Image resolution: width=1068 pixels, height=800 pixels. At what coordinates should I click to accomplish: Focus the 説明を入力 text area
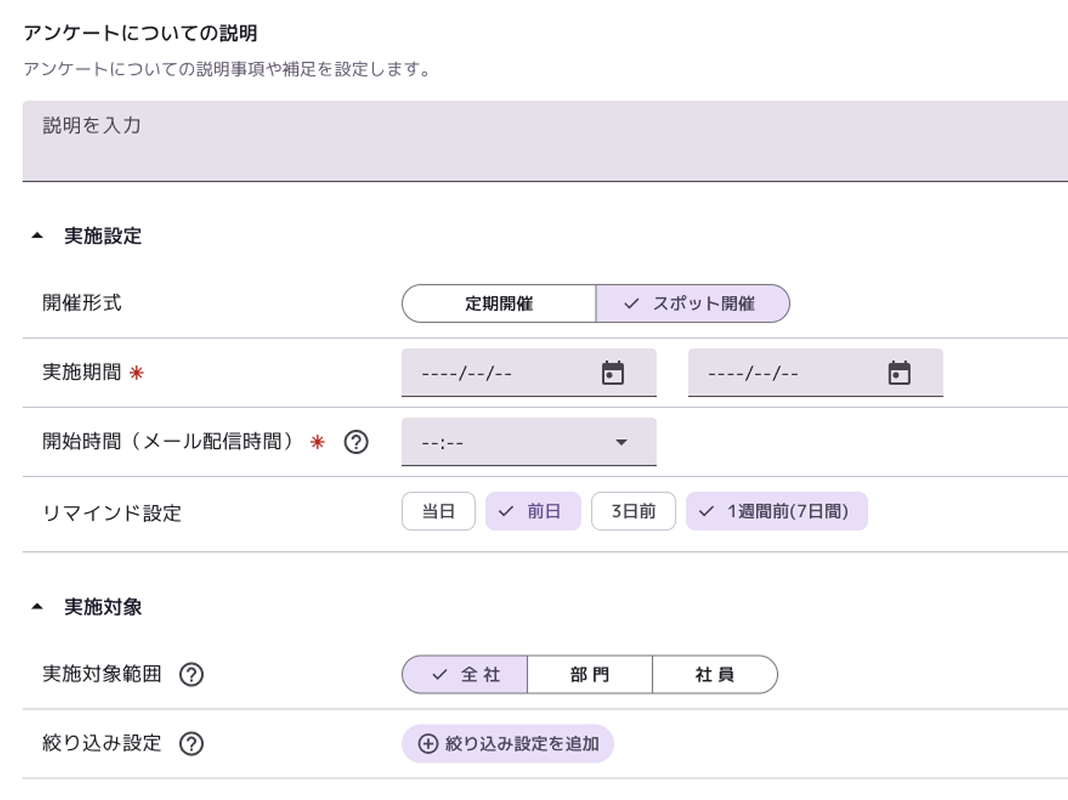click(x=545, y=141)
